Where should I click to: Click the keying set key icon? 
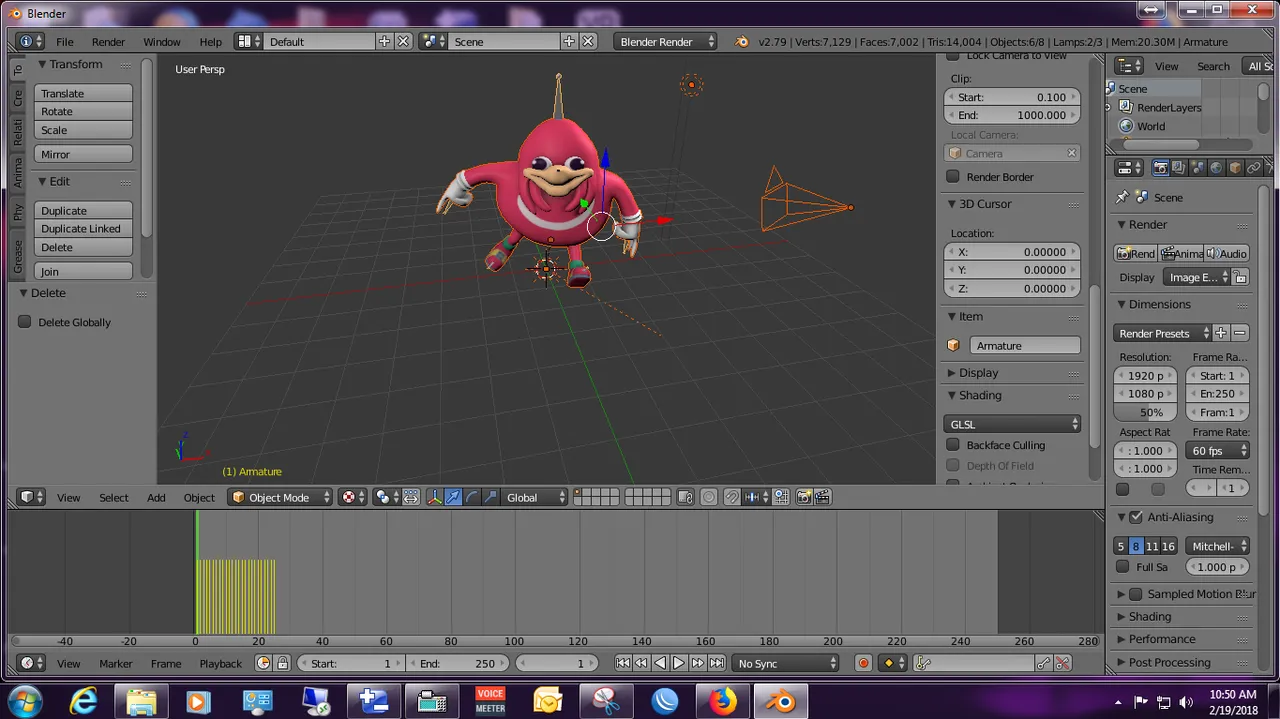(x=925, y=663)
